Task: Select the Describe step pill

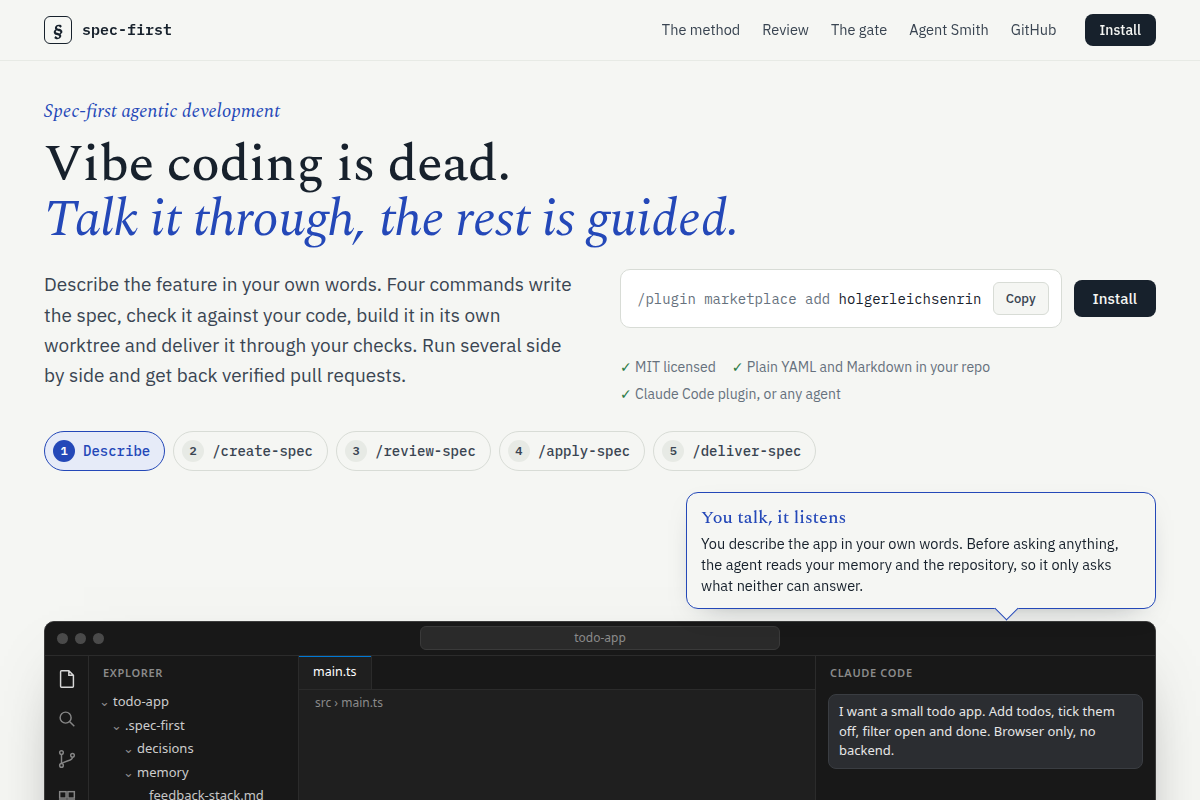Action: pos(104,451)
